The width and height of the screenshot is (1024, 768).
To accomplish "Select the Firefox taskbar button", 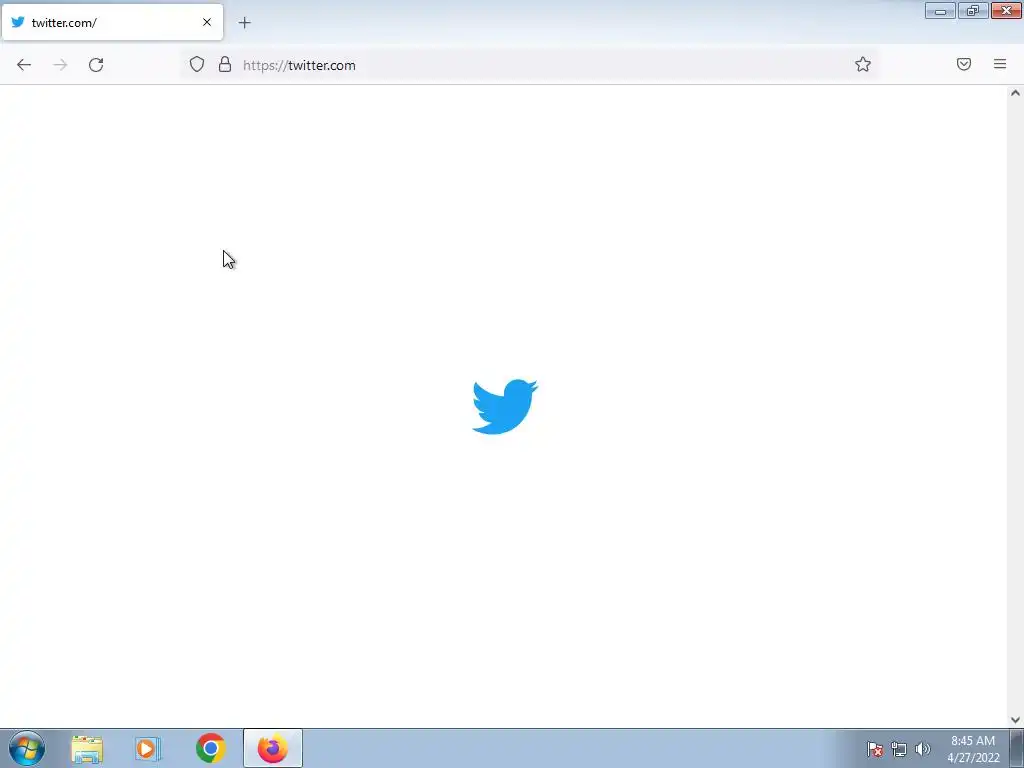I will click(273, 748).
